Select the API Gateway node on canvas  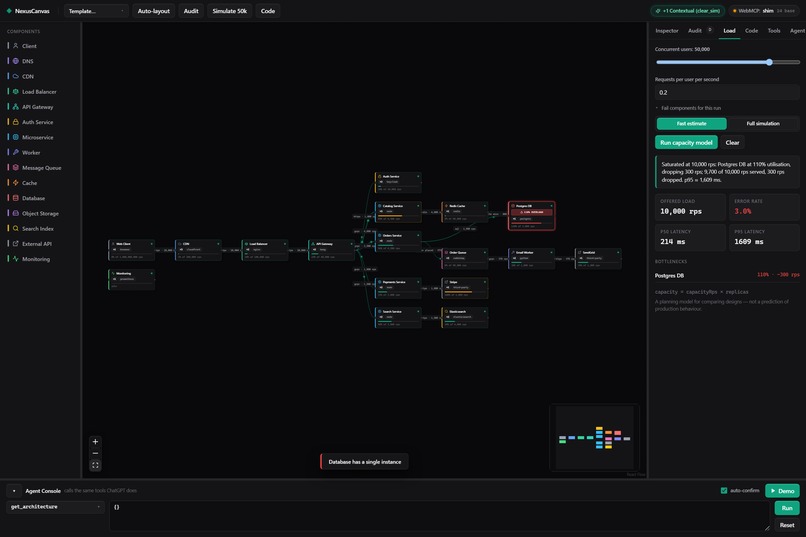332,250
